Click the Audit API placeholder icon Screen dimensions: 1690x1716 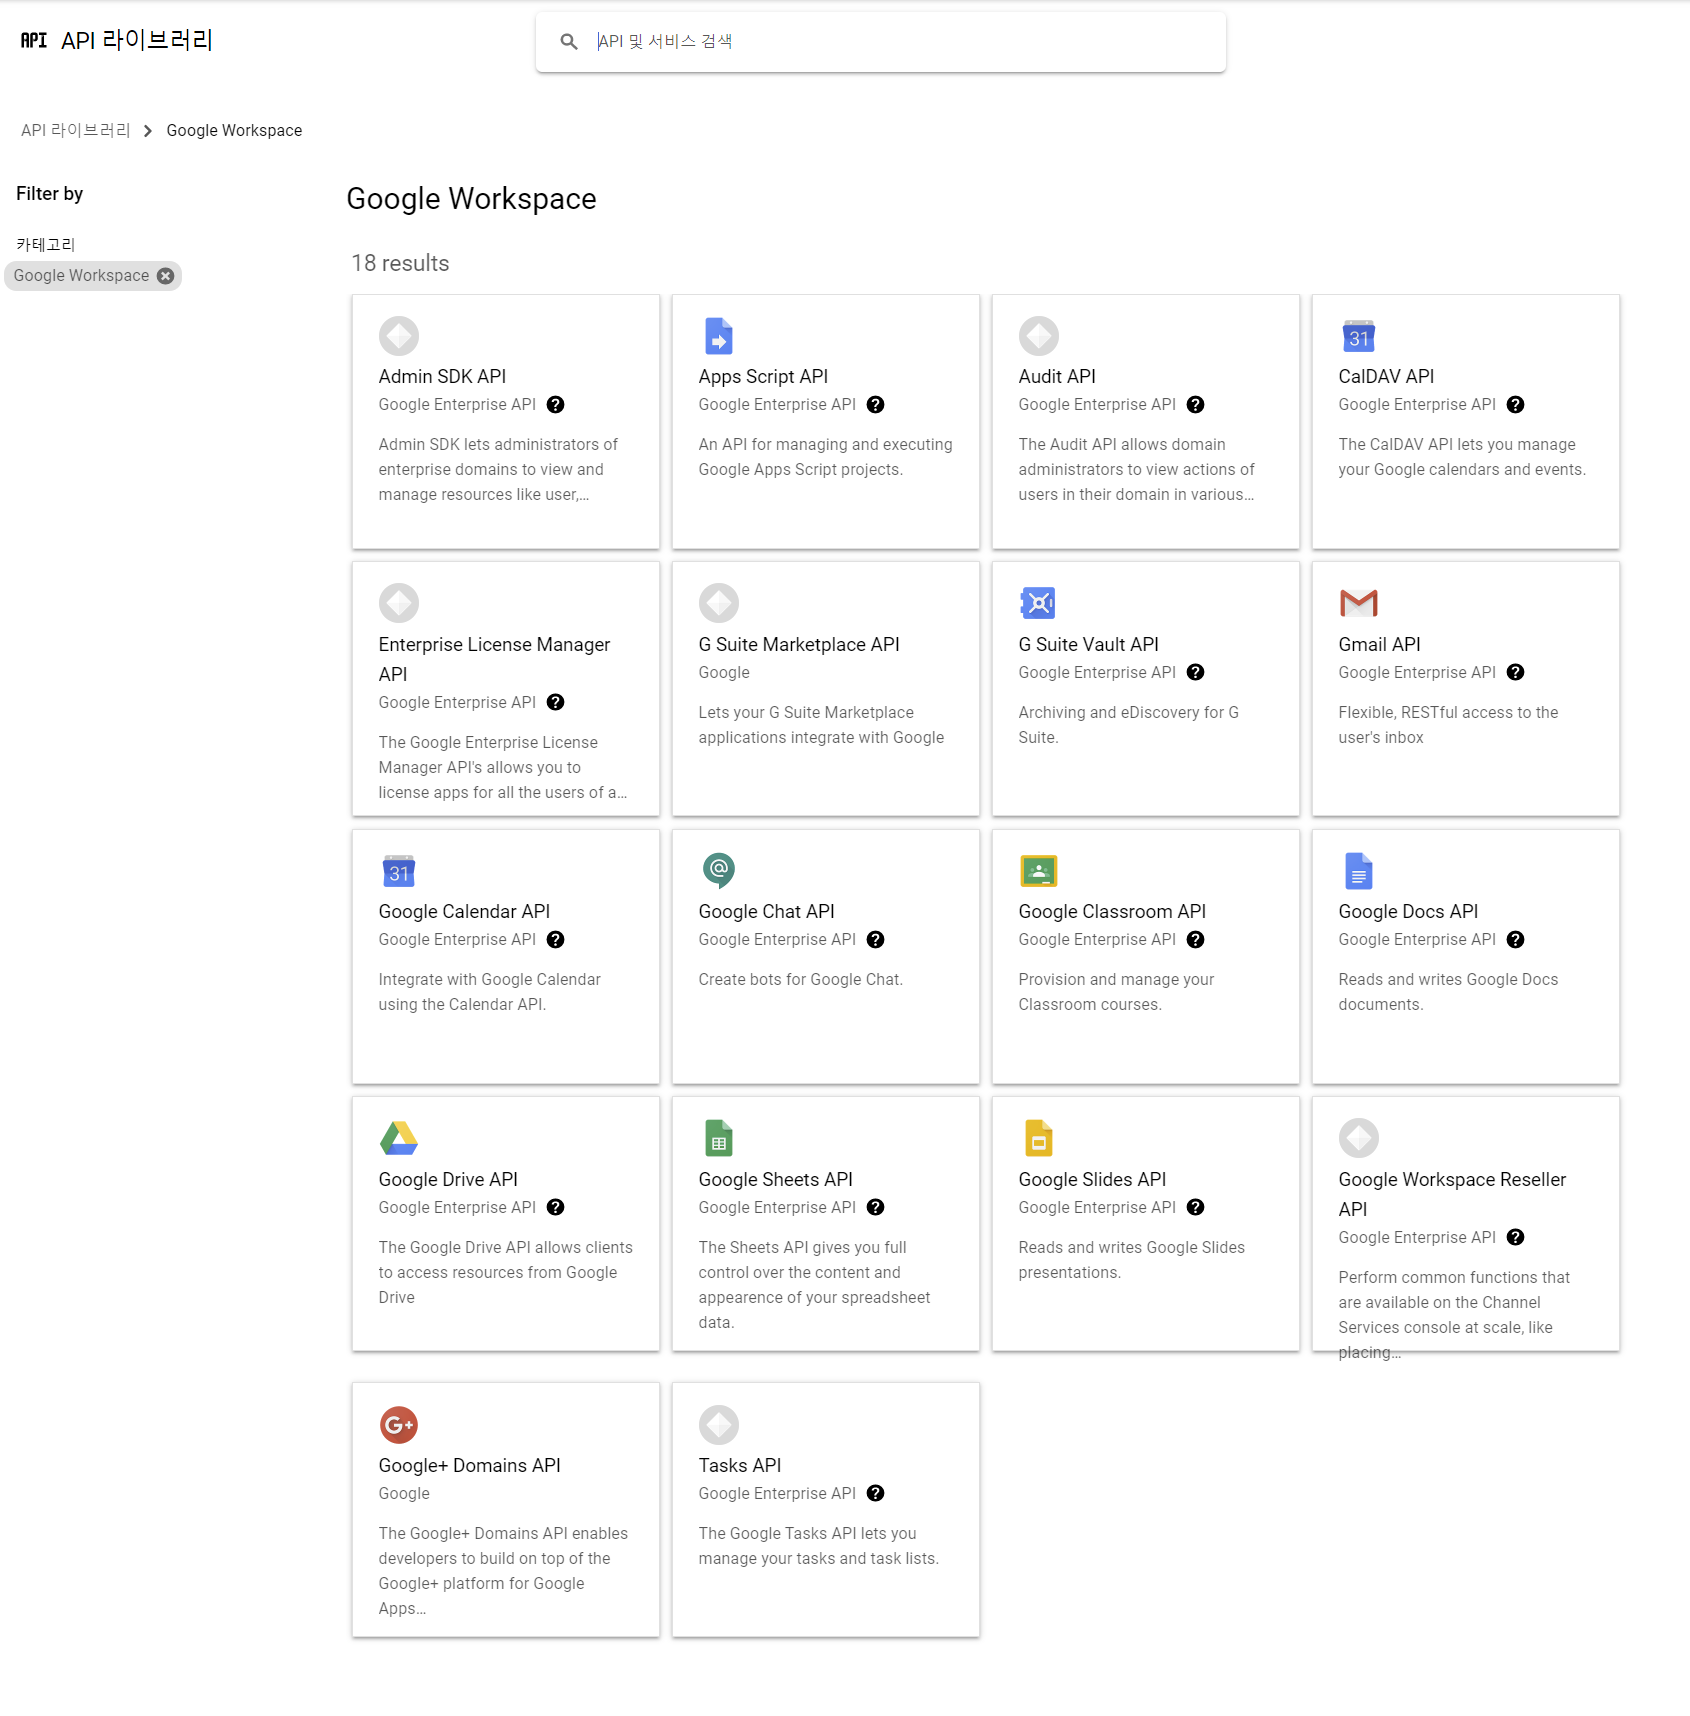[x=1038, y=336]
